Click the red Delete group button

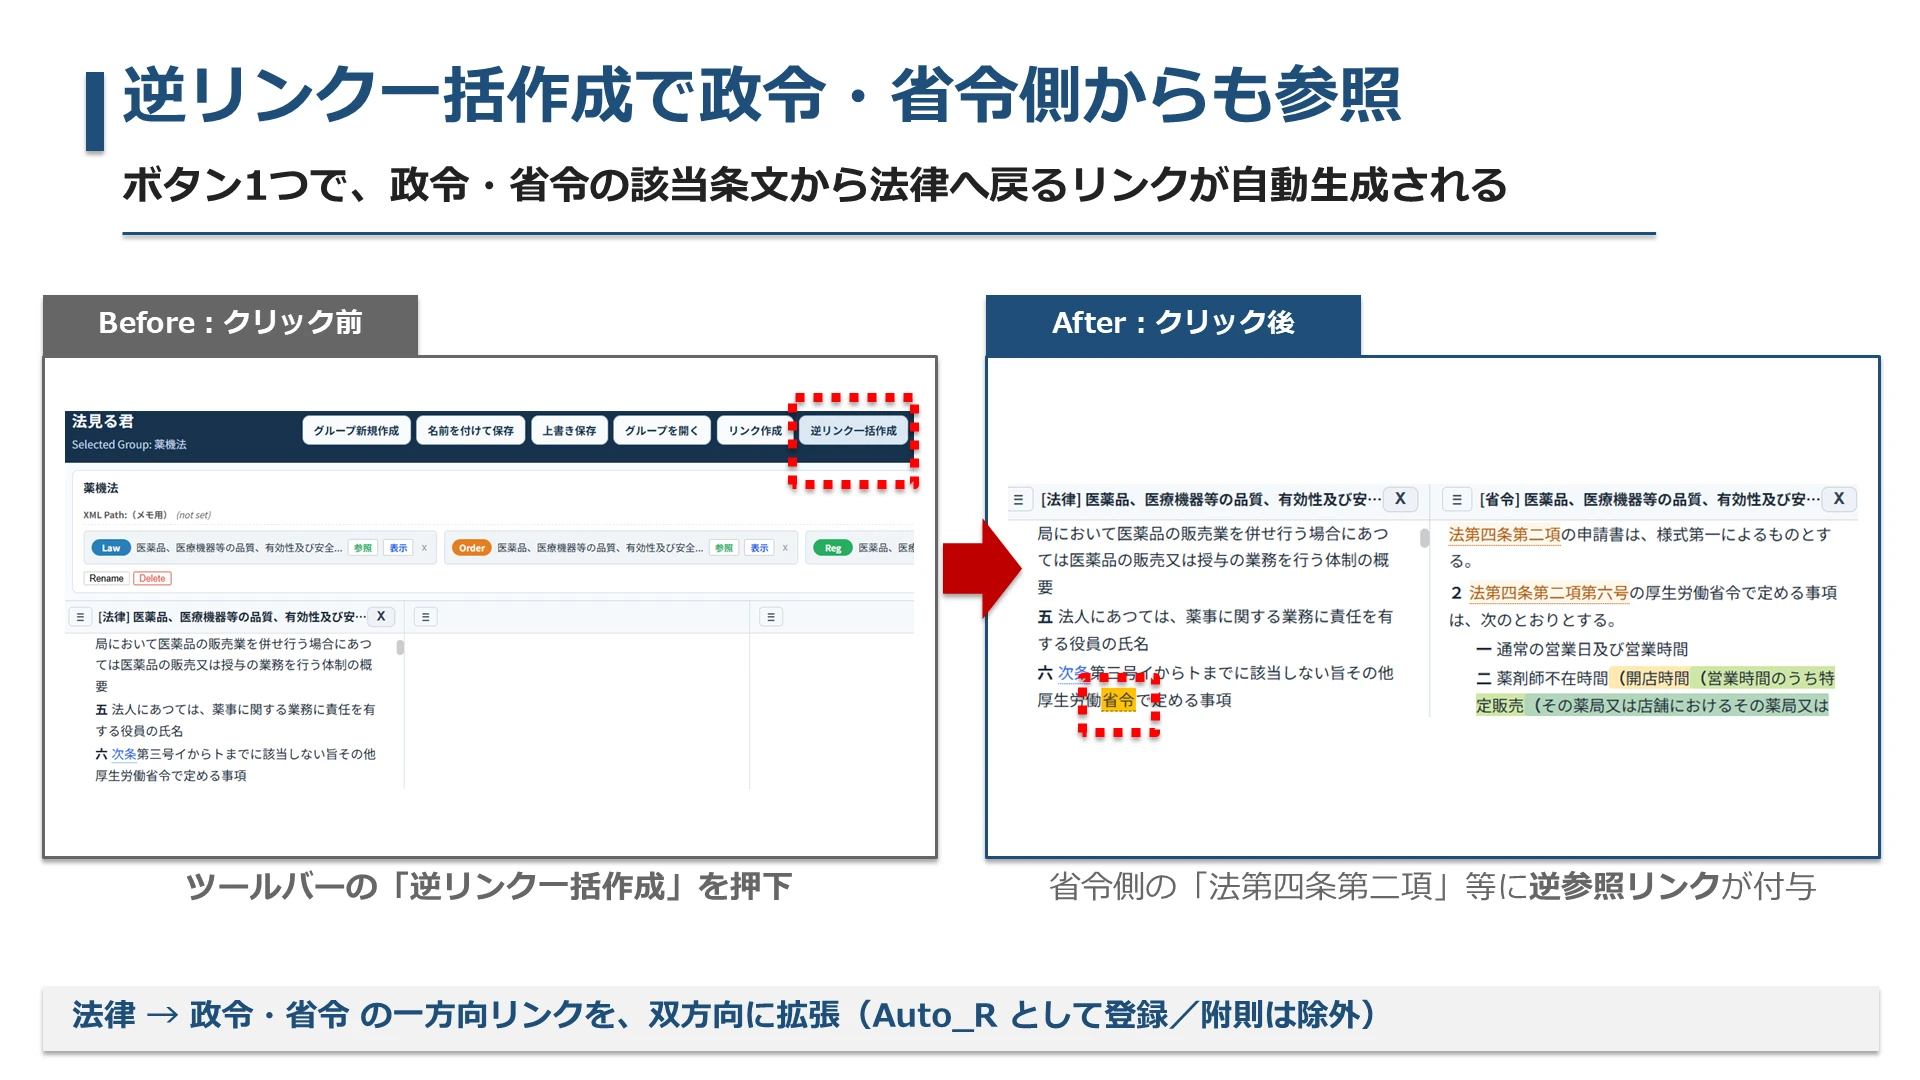click(x=152, y=578)
